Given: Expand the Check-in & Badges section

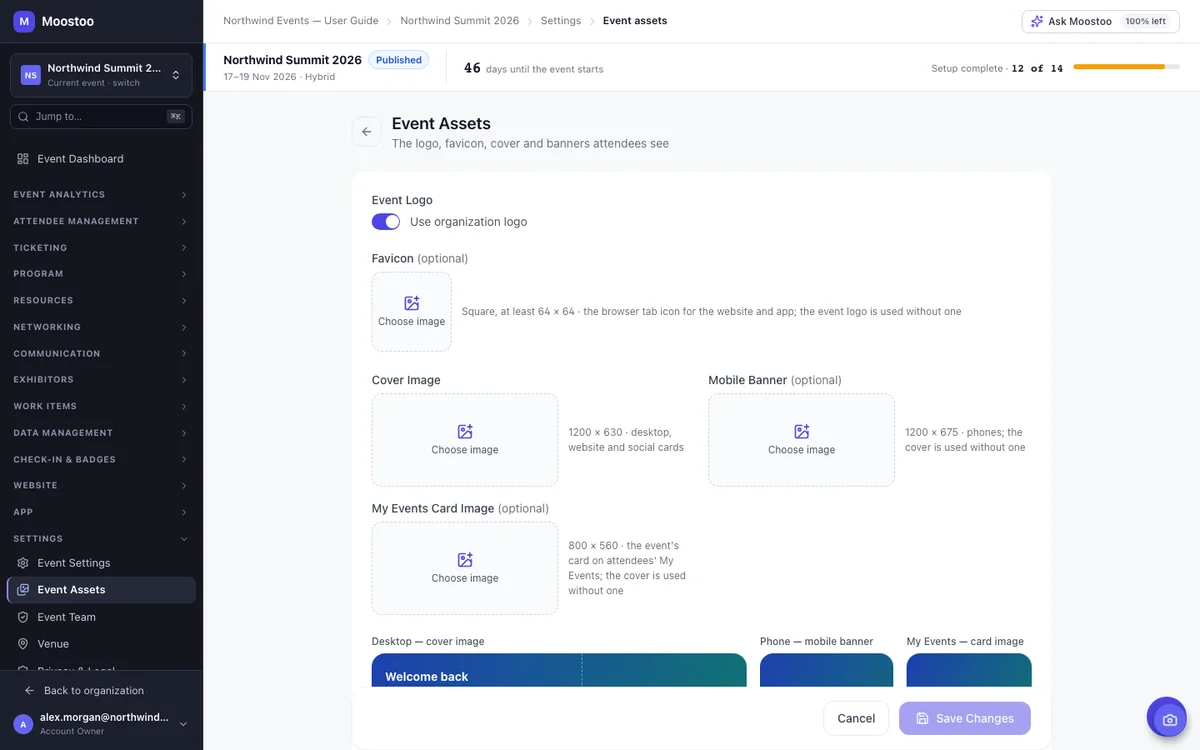Looking at the screenshot, I should 101,460.
